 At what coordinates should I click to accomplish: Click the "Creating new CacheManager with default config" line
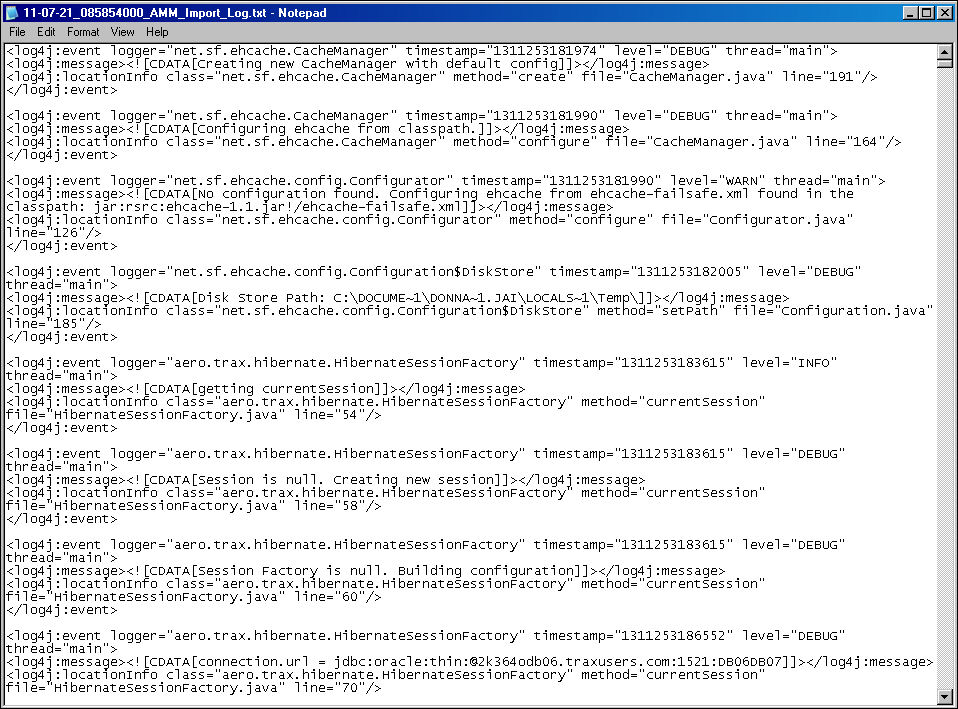(357, 64)
